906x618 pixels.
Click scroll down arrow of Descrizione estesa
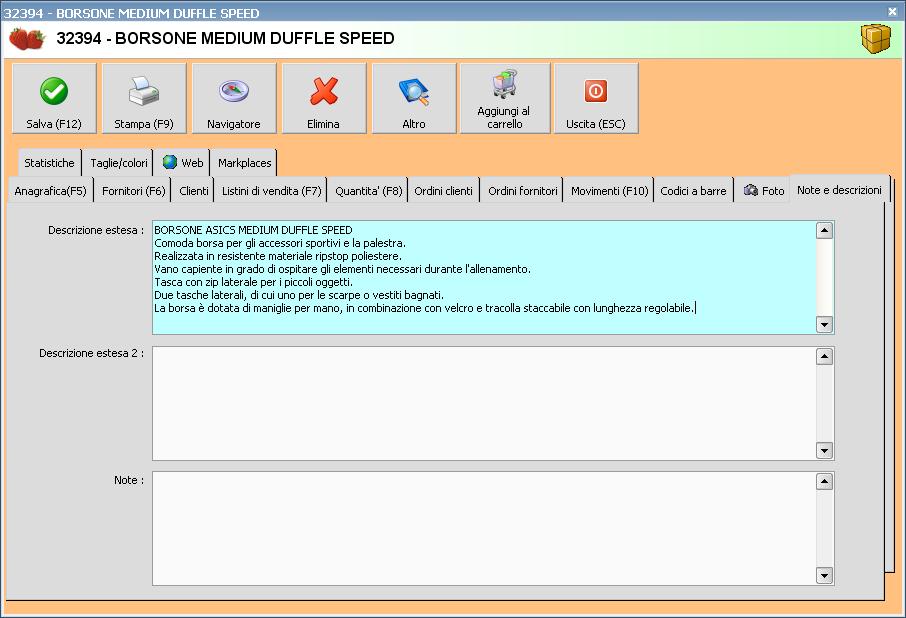[825, 325]
